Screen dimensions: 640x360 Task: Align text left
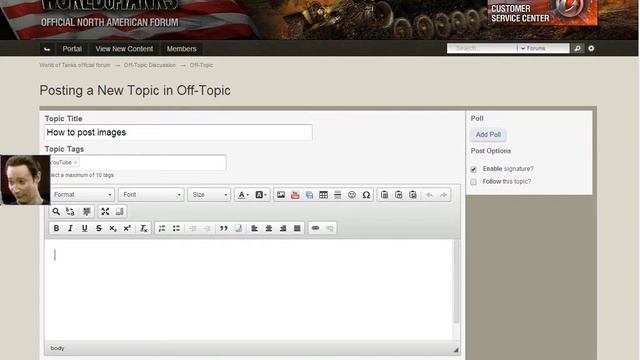pos(255,228)
